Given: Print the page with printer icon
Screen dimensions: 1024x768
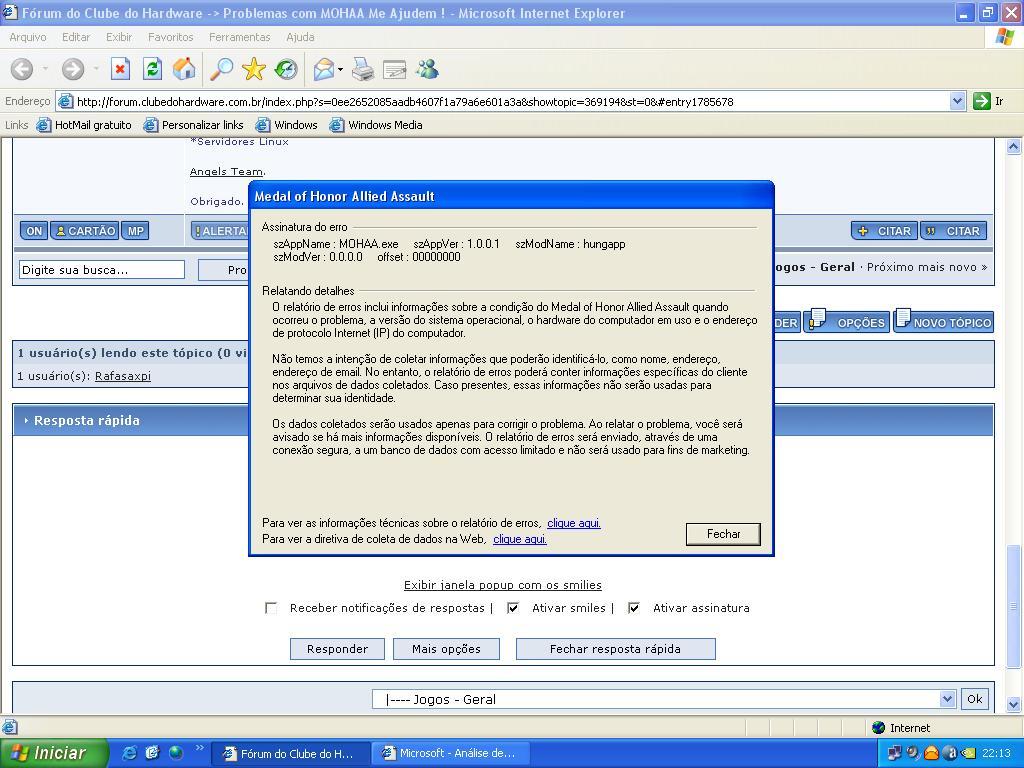Looking at the screenshot, I should tap(363, 69).
